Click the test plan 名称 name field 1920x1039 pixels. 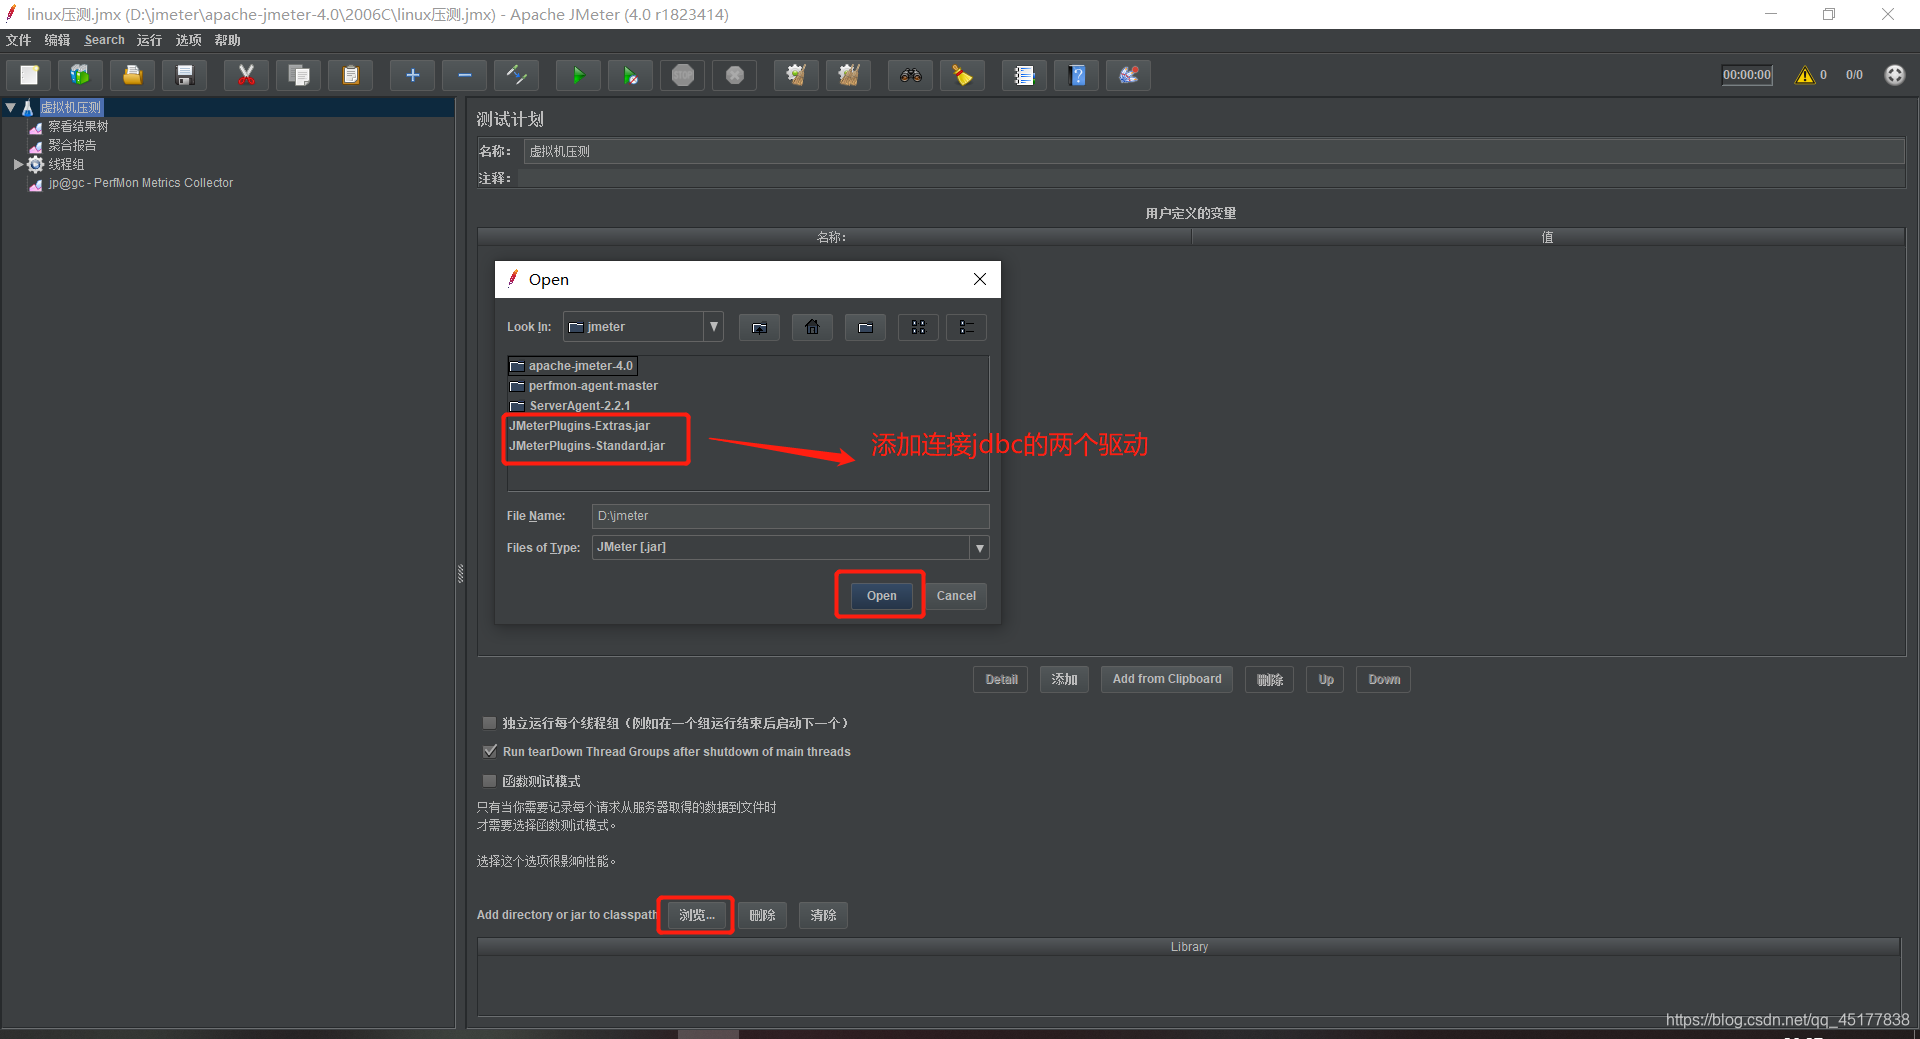click(x=1214, y=152)
